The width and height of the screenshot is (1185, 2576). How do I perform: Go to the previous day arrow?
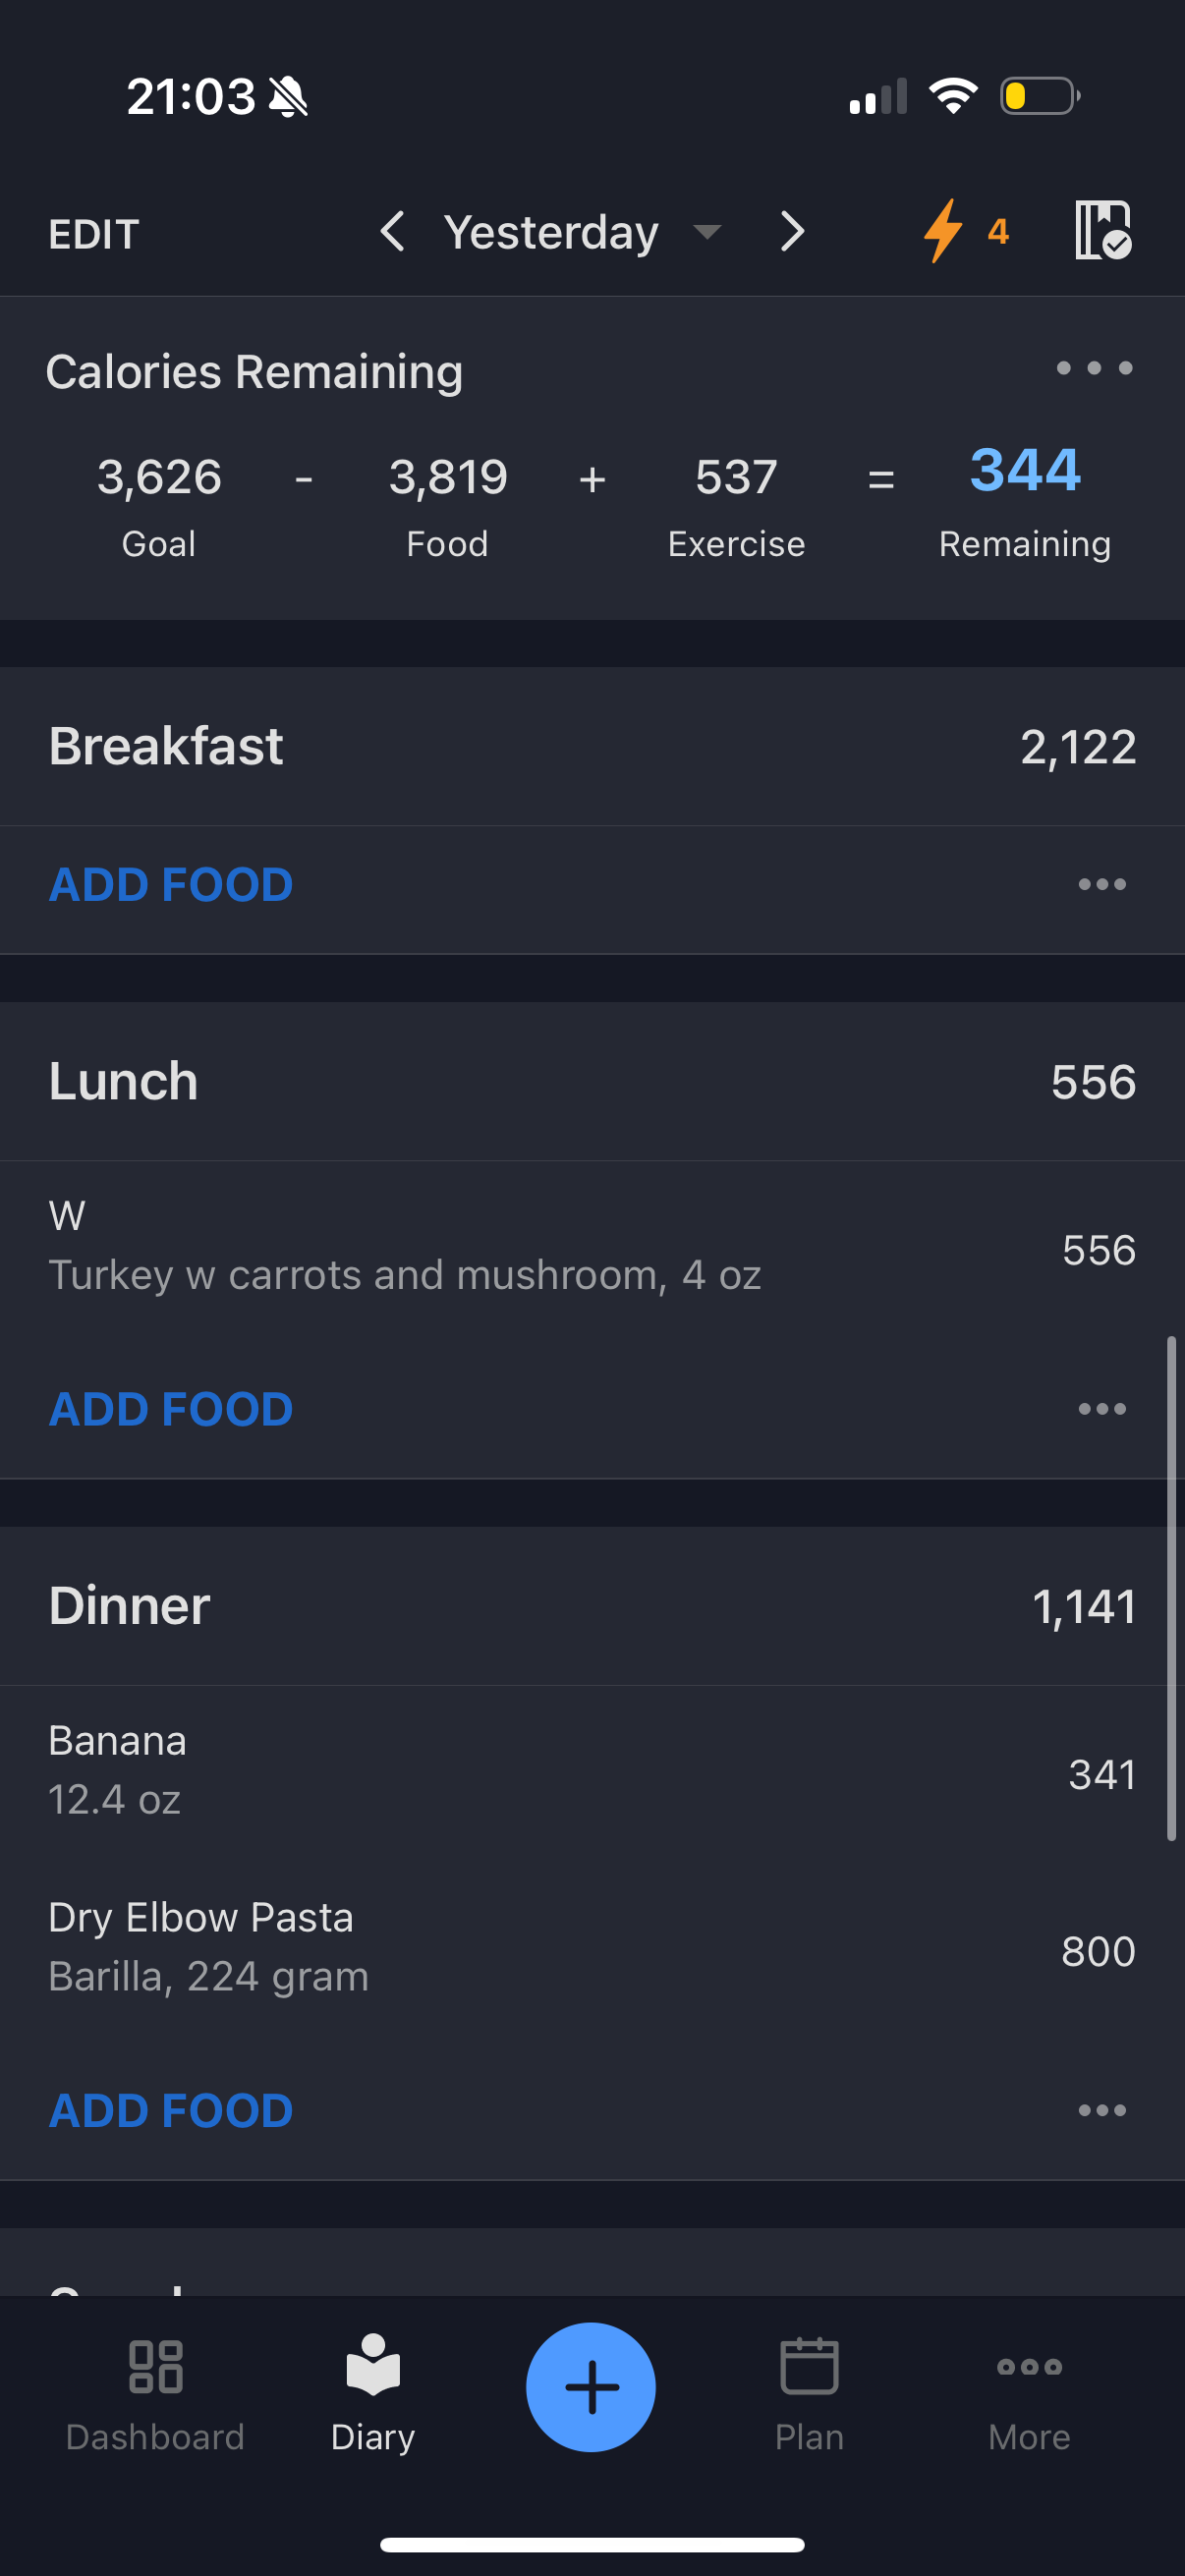coord(392,232)
